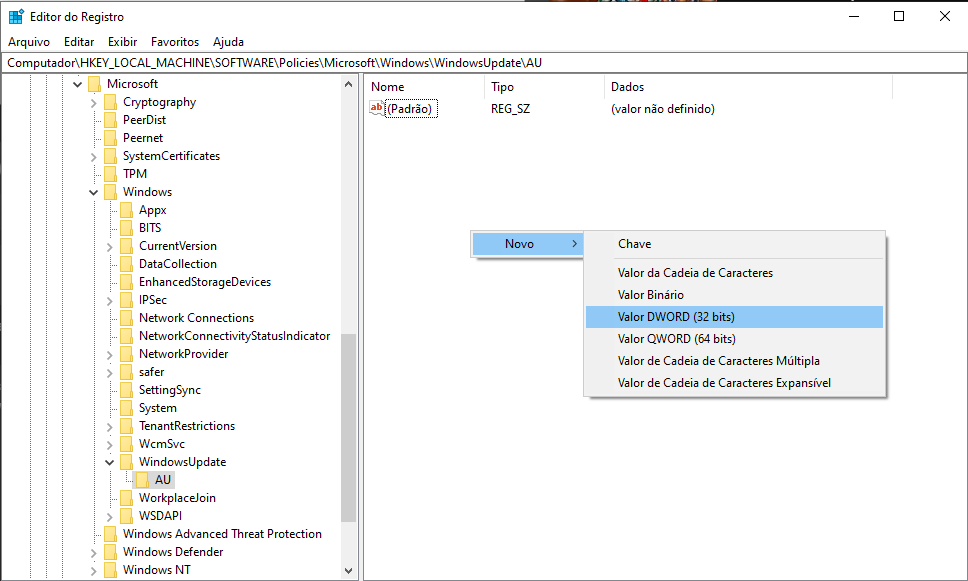Click the Cryptography folder icon
The image size is (968, 581).
click(110, 102)
